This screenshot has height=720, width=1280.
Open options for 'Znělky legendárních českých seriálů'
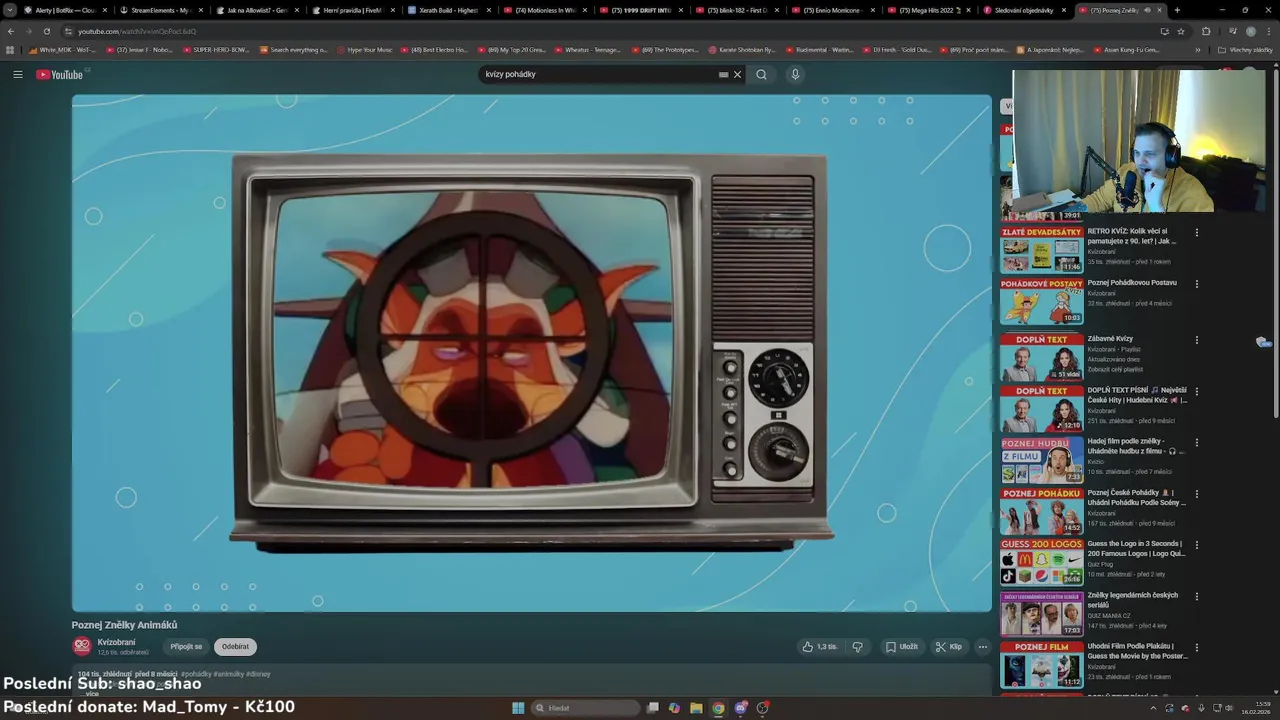coord(1197,596)
